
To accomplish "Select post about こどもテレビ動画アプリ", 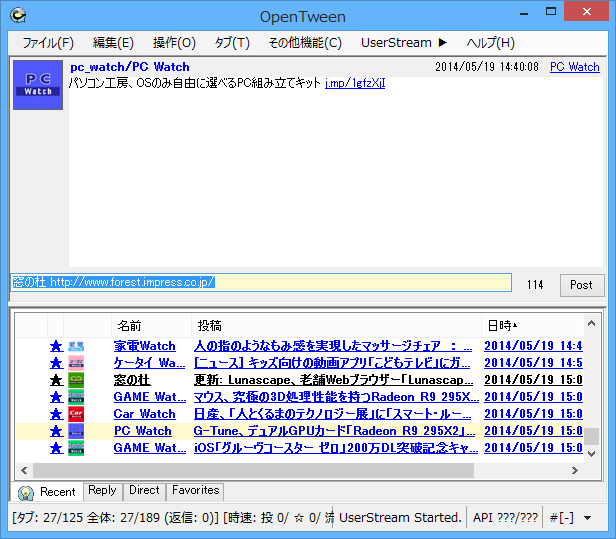I will 332,363.
